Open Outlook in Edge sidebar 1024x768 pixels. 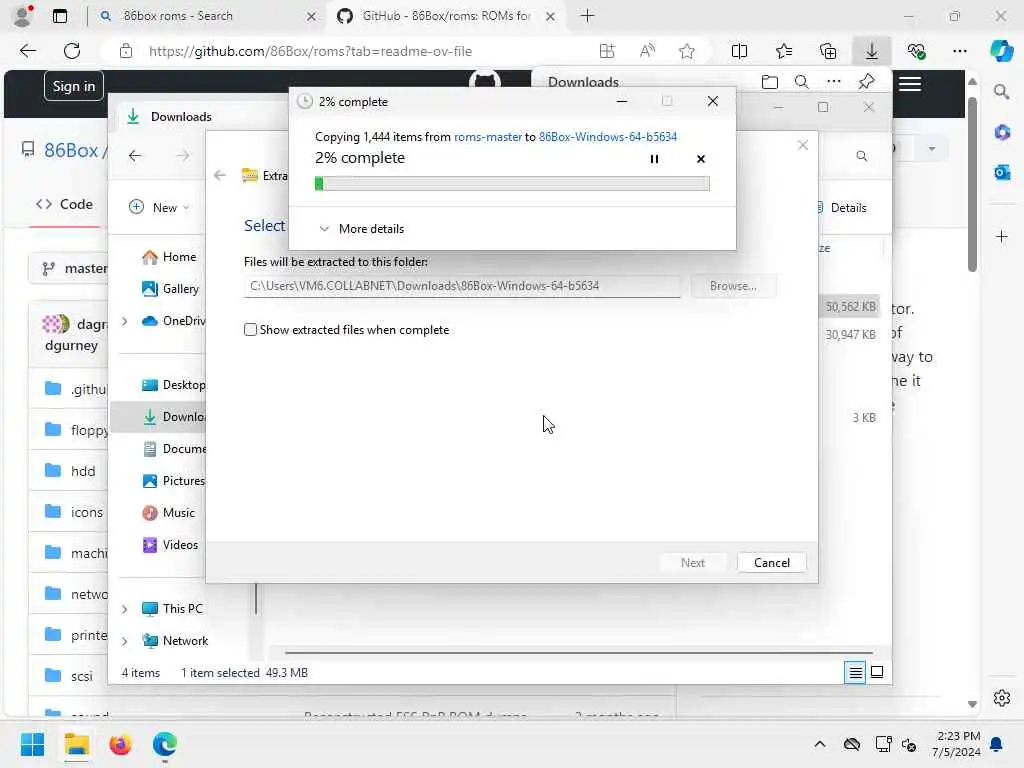click(1001, 172)
